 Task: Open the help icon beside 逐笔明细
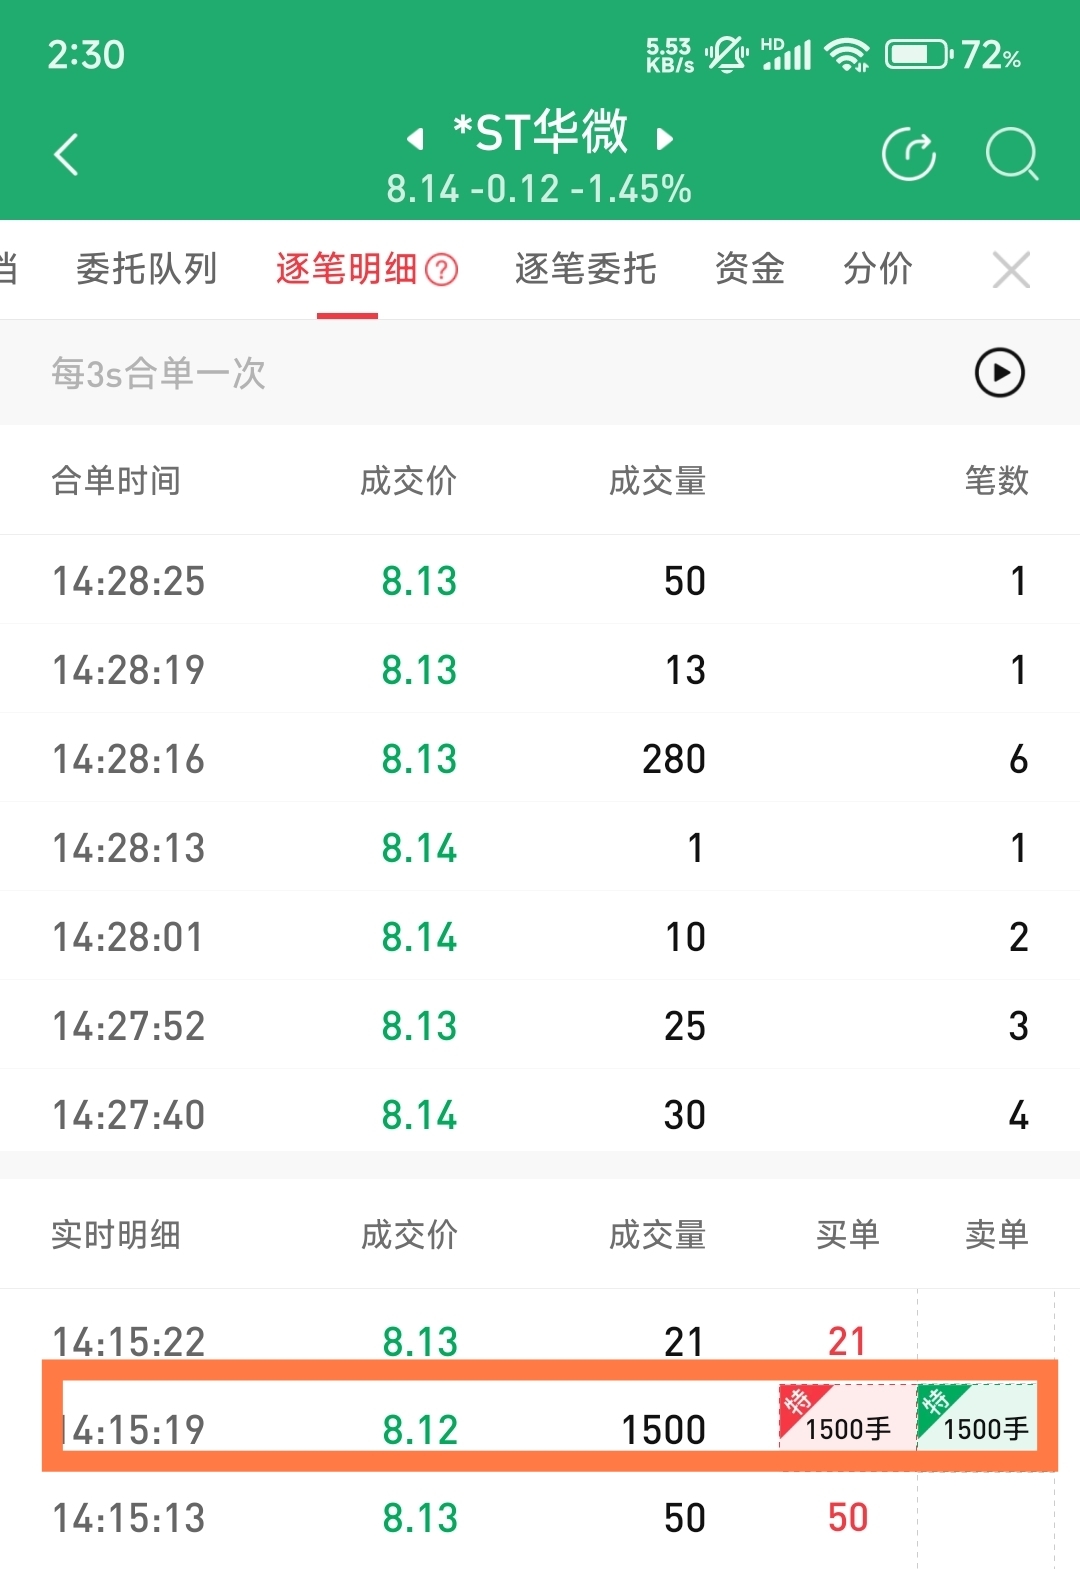point(442,269)
